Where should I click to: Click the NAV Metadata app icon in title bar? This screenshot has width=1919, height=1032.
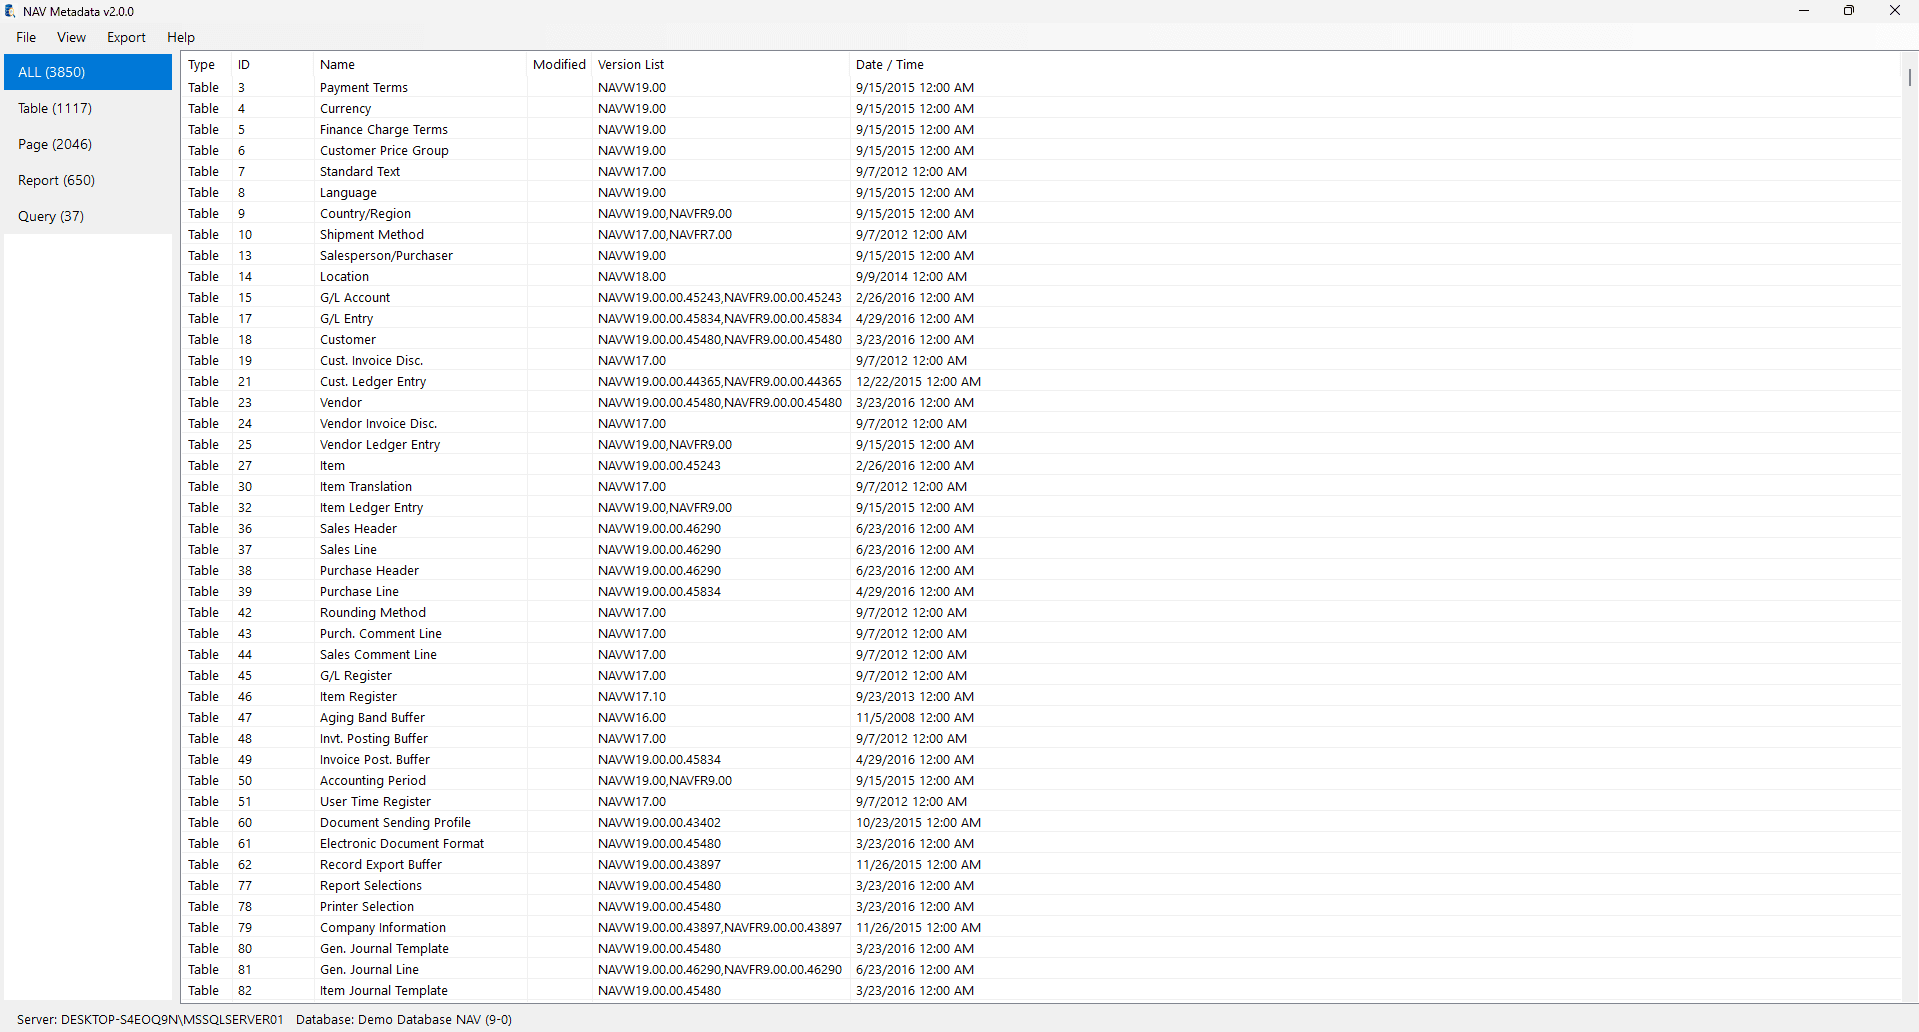coord(11,11)
